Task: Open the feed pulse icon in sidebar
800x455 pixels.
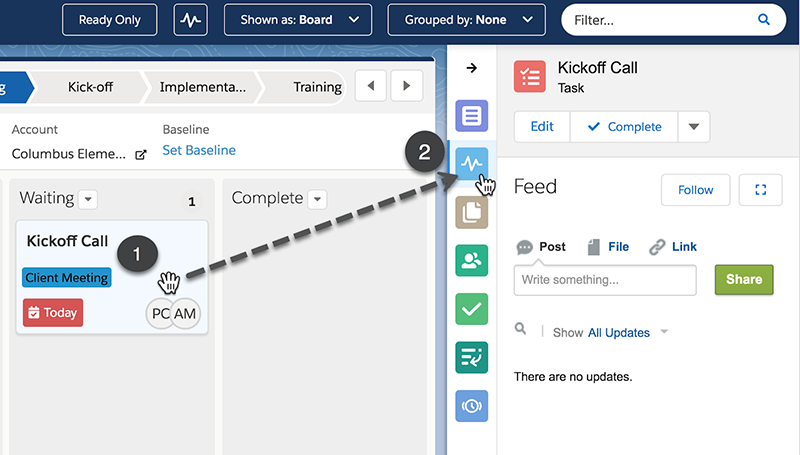Action: 471,164
